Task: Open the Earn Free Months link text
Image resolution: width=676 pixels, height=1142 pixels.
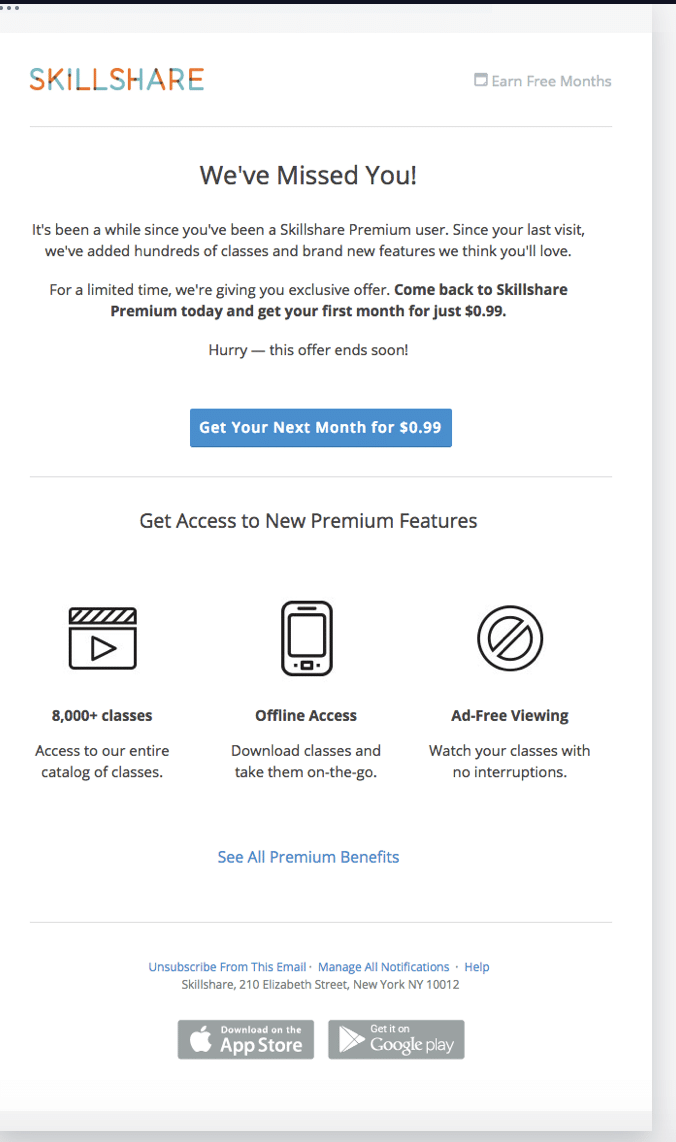Action: tap(551, 81)
